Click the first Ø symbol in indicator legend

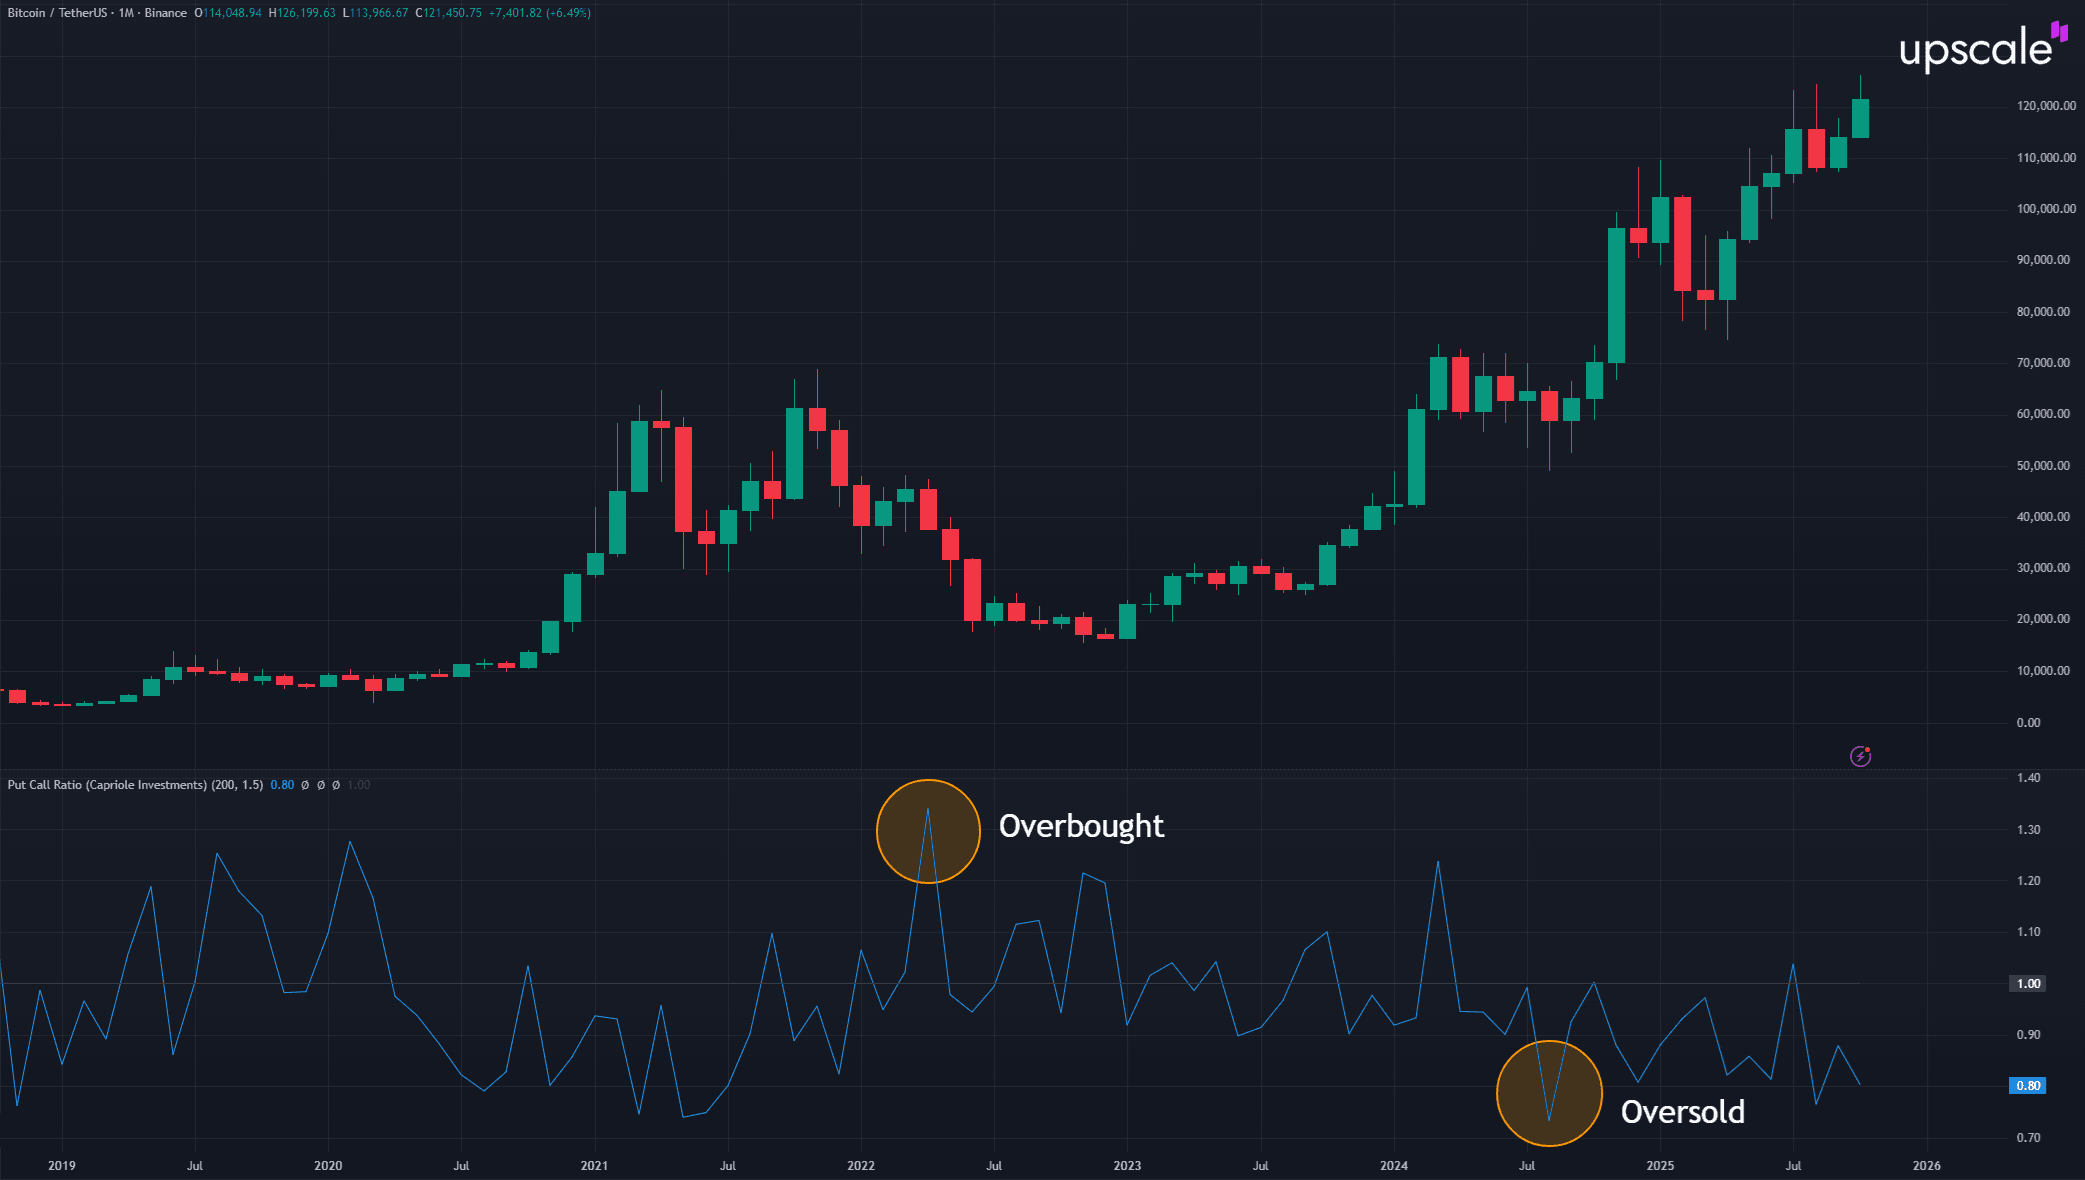tap(306, 785)
